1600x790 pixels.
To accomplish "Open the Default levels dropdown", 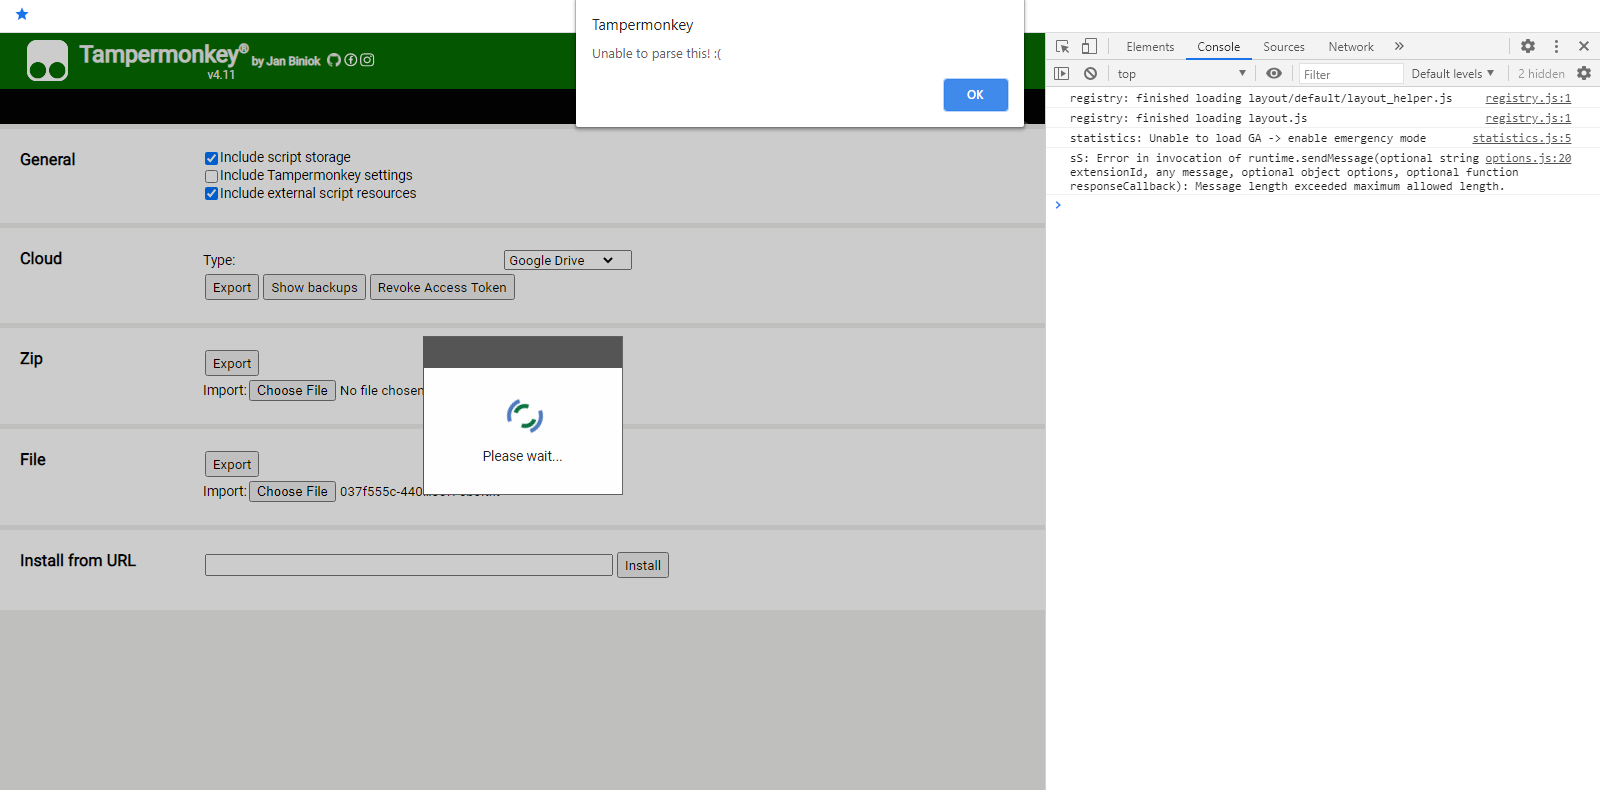I will [x=1452, y=74].
